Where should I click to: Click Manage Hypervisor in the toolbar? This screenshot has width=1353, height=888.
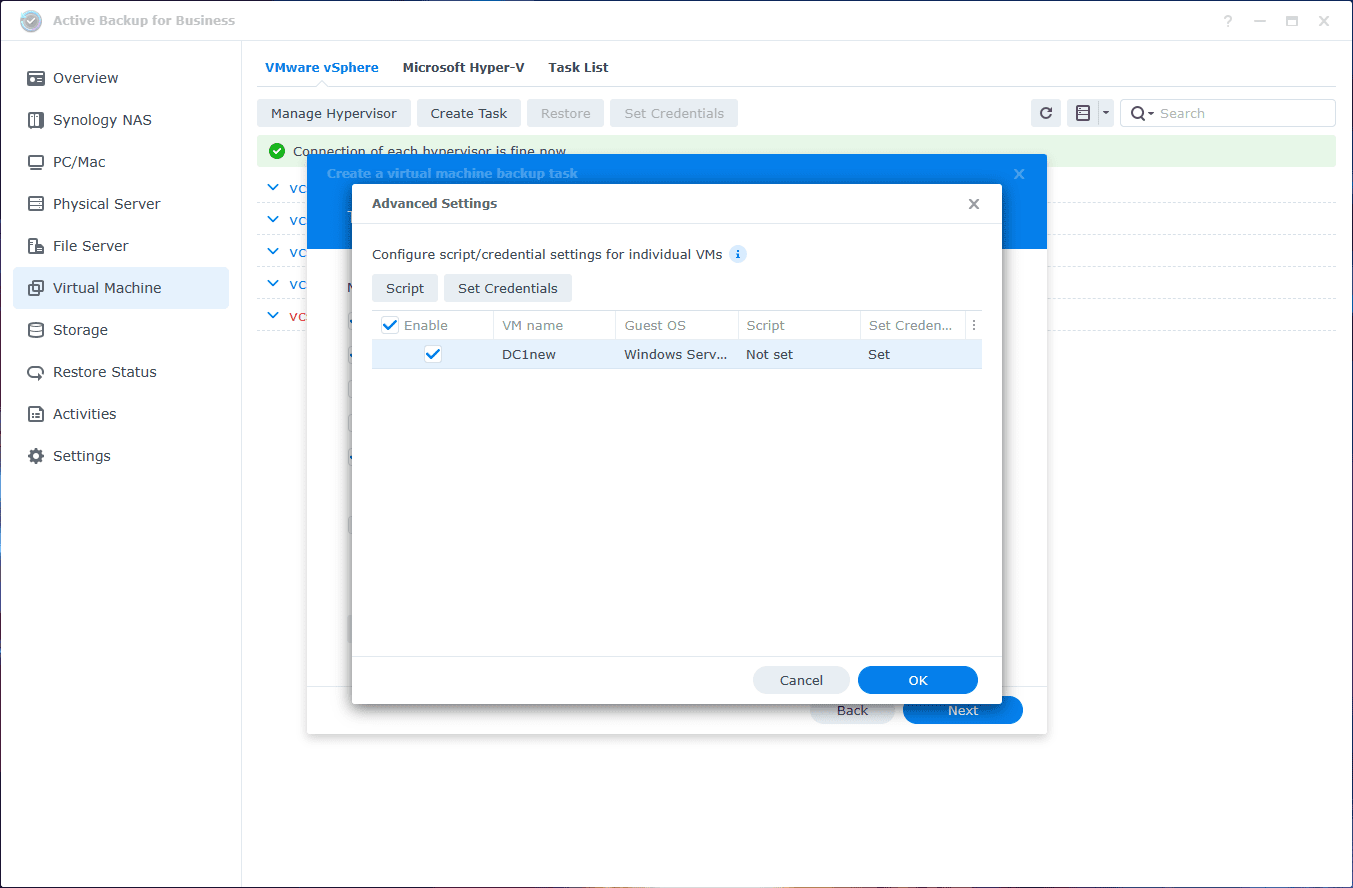pyautogui.click(x=334, y=113)
